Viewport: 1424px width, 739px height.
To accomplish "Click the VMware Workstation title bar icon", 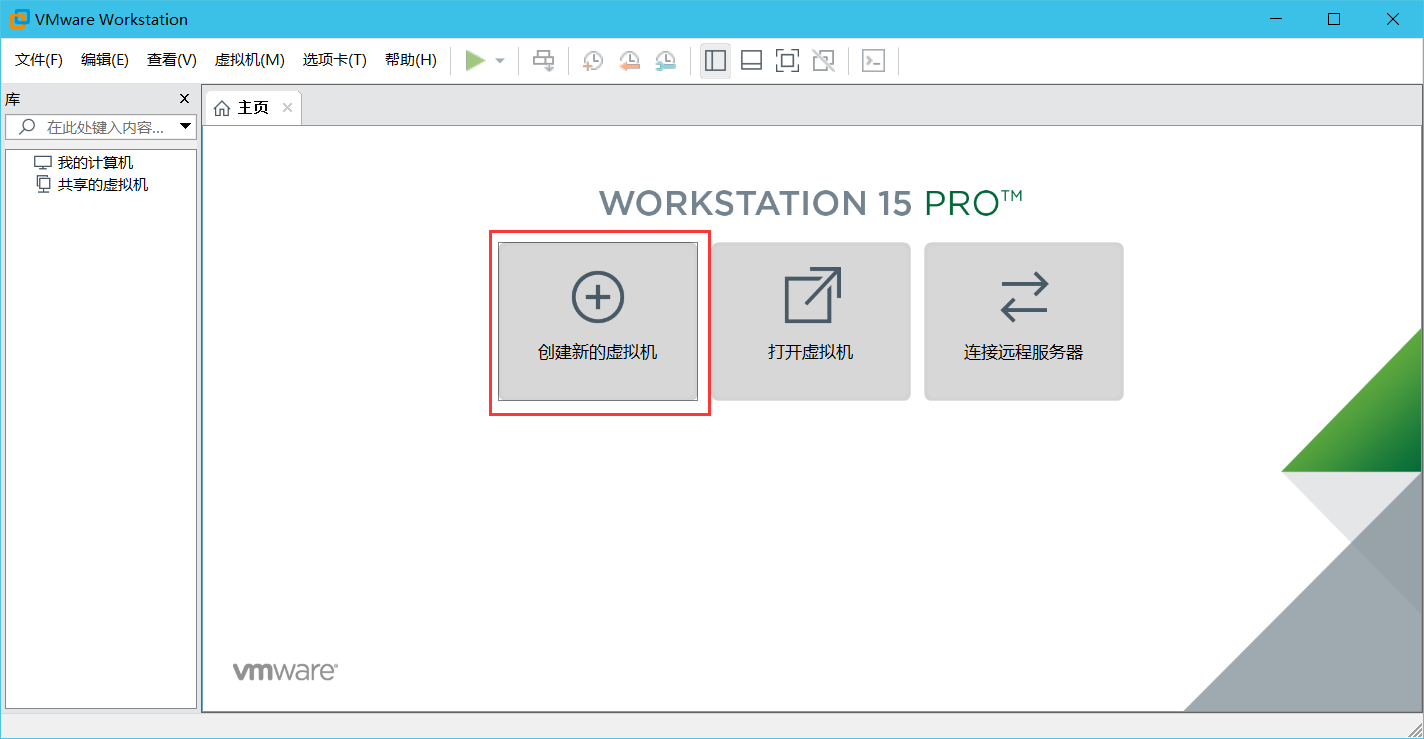I will [x=17, y=19].
